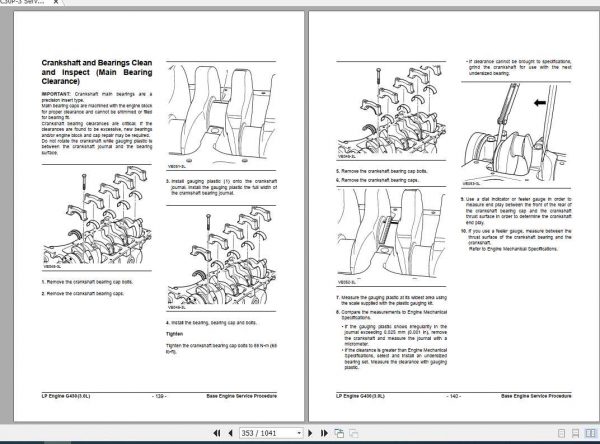Click the IMPORTANT note paragraph
600x444 pixels.
tap(97, 123)
